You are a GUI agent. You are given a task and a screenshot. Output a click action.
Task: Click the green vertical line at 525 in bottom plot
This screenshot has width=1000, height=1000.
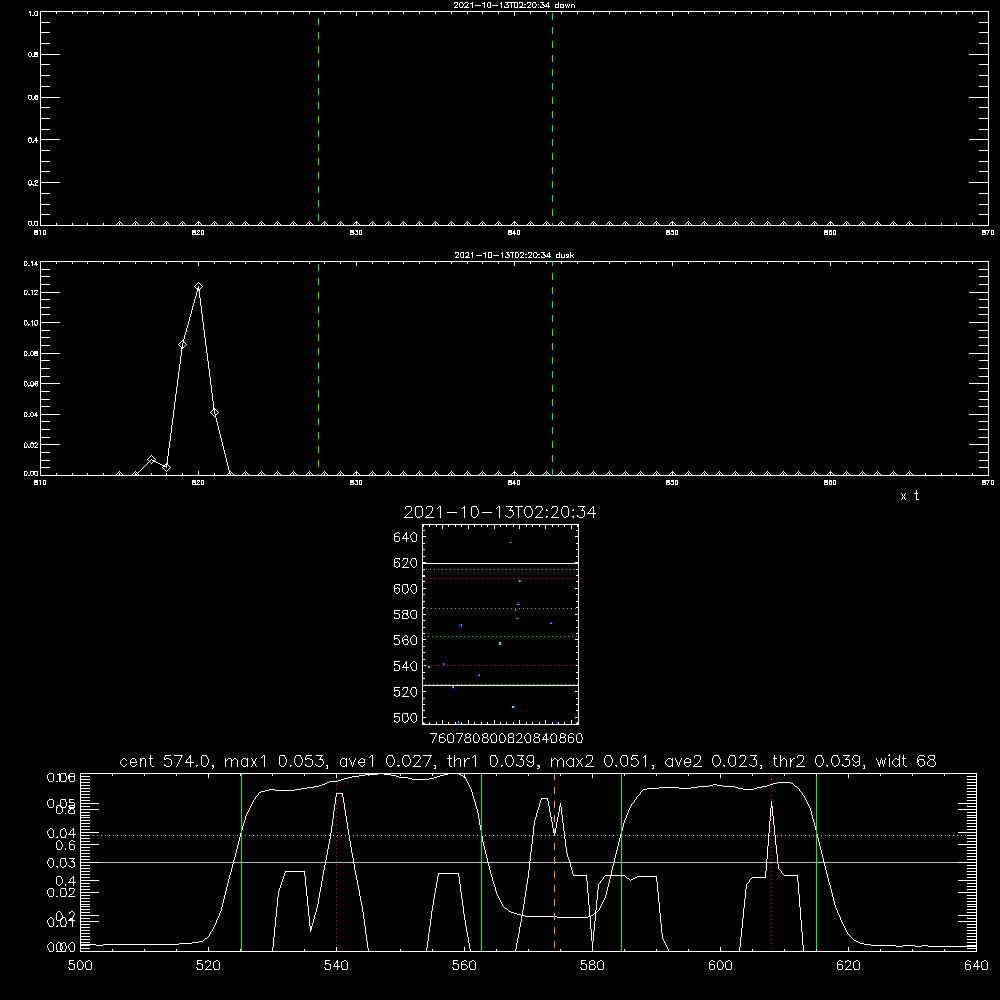pos(241,861)
